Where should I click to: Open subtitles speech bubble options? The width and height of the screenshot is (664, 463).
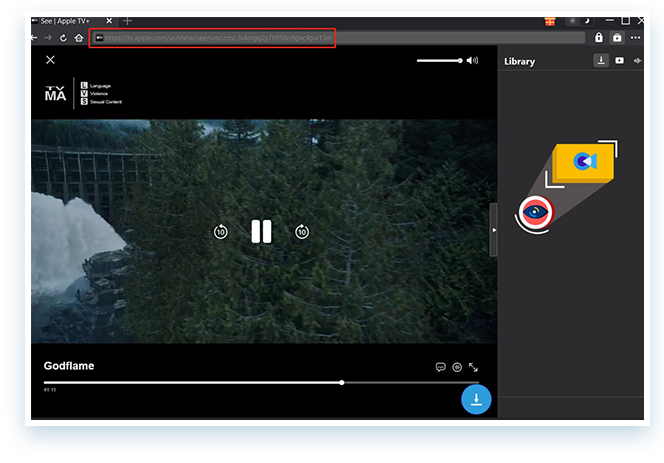(x=440, y=367)
